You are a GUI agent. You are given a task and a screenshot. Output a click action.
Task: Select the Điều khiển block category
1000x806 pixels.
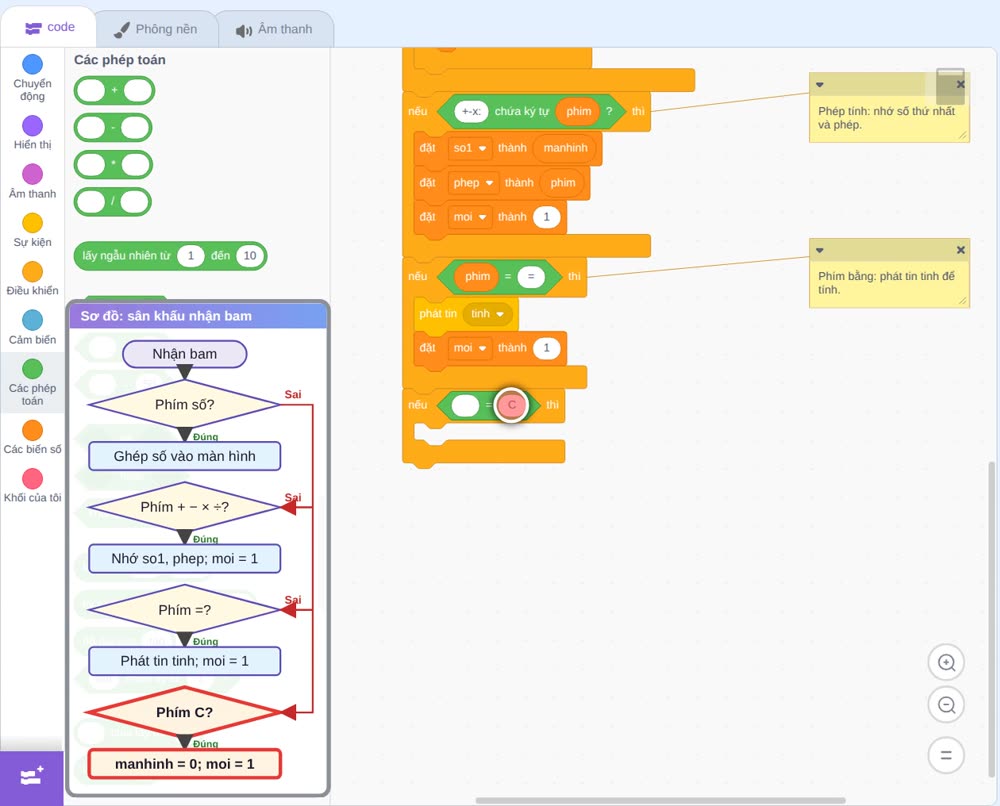(32, 279)
